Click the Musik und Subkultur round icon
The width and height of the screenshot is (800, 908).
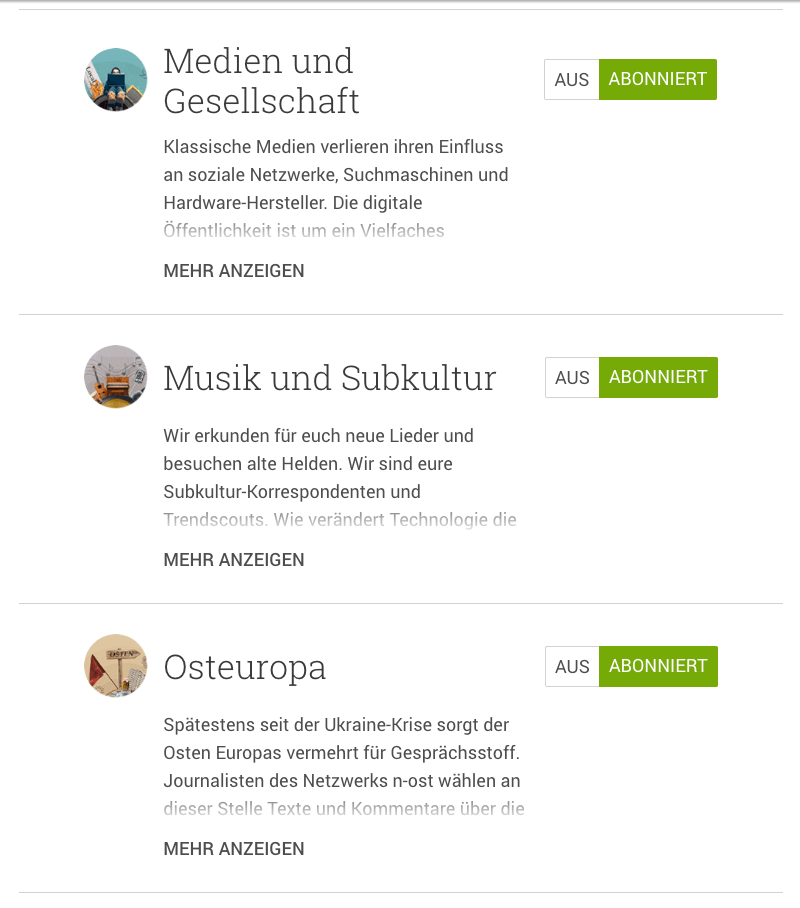115,377
